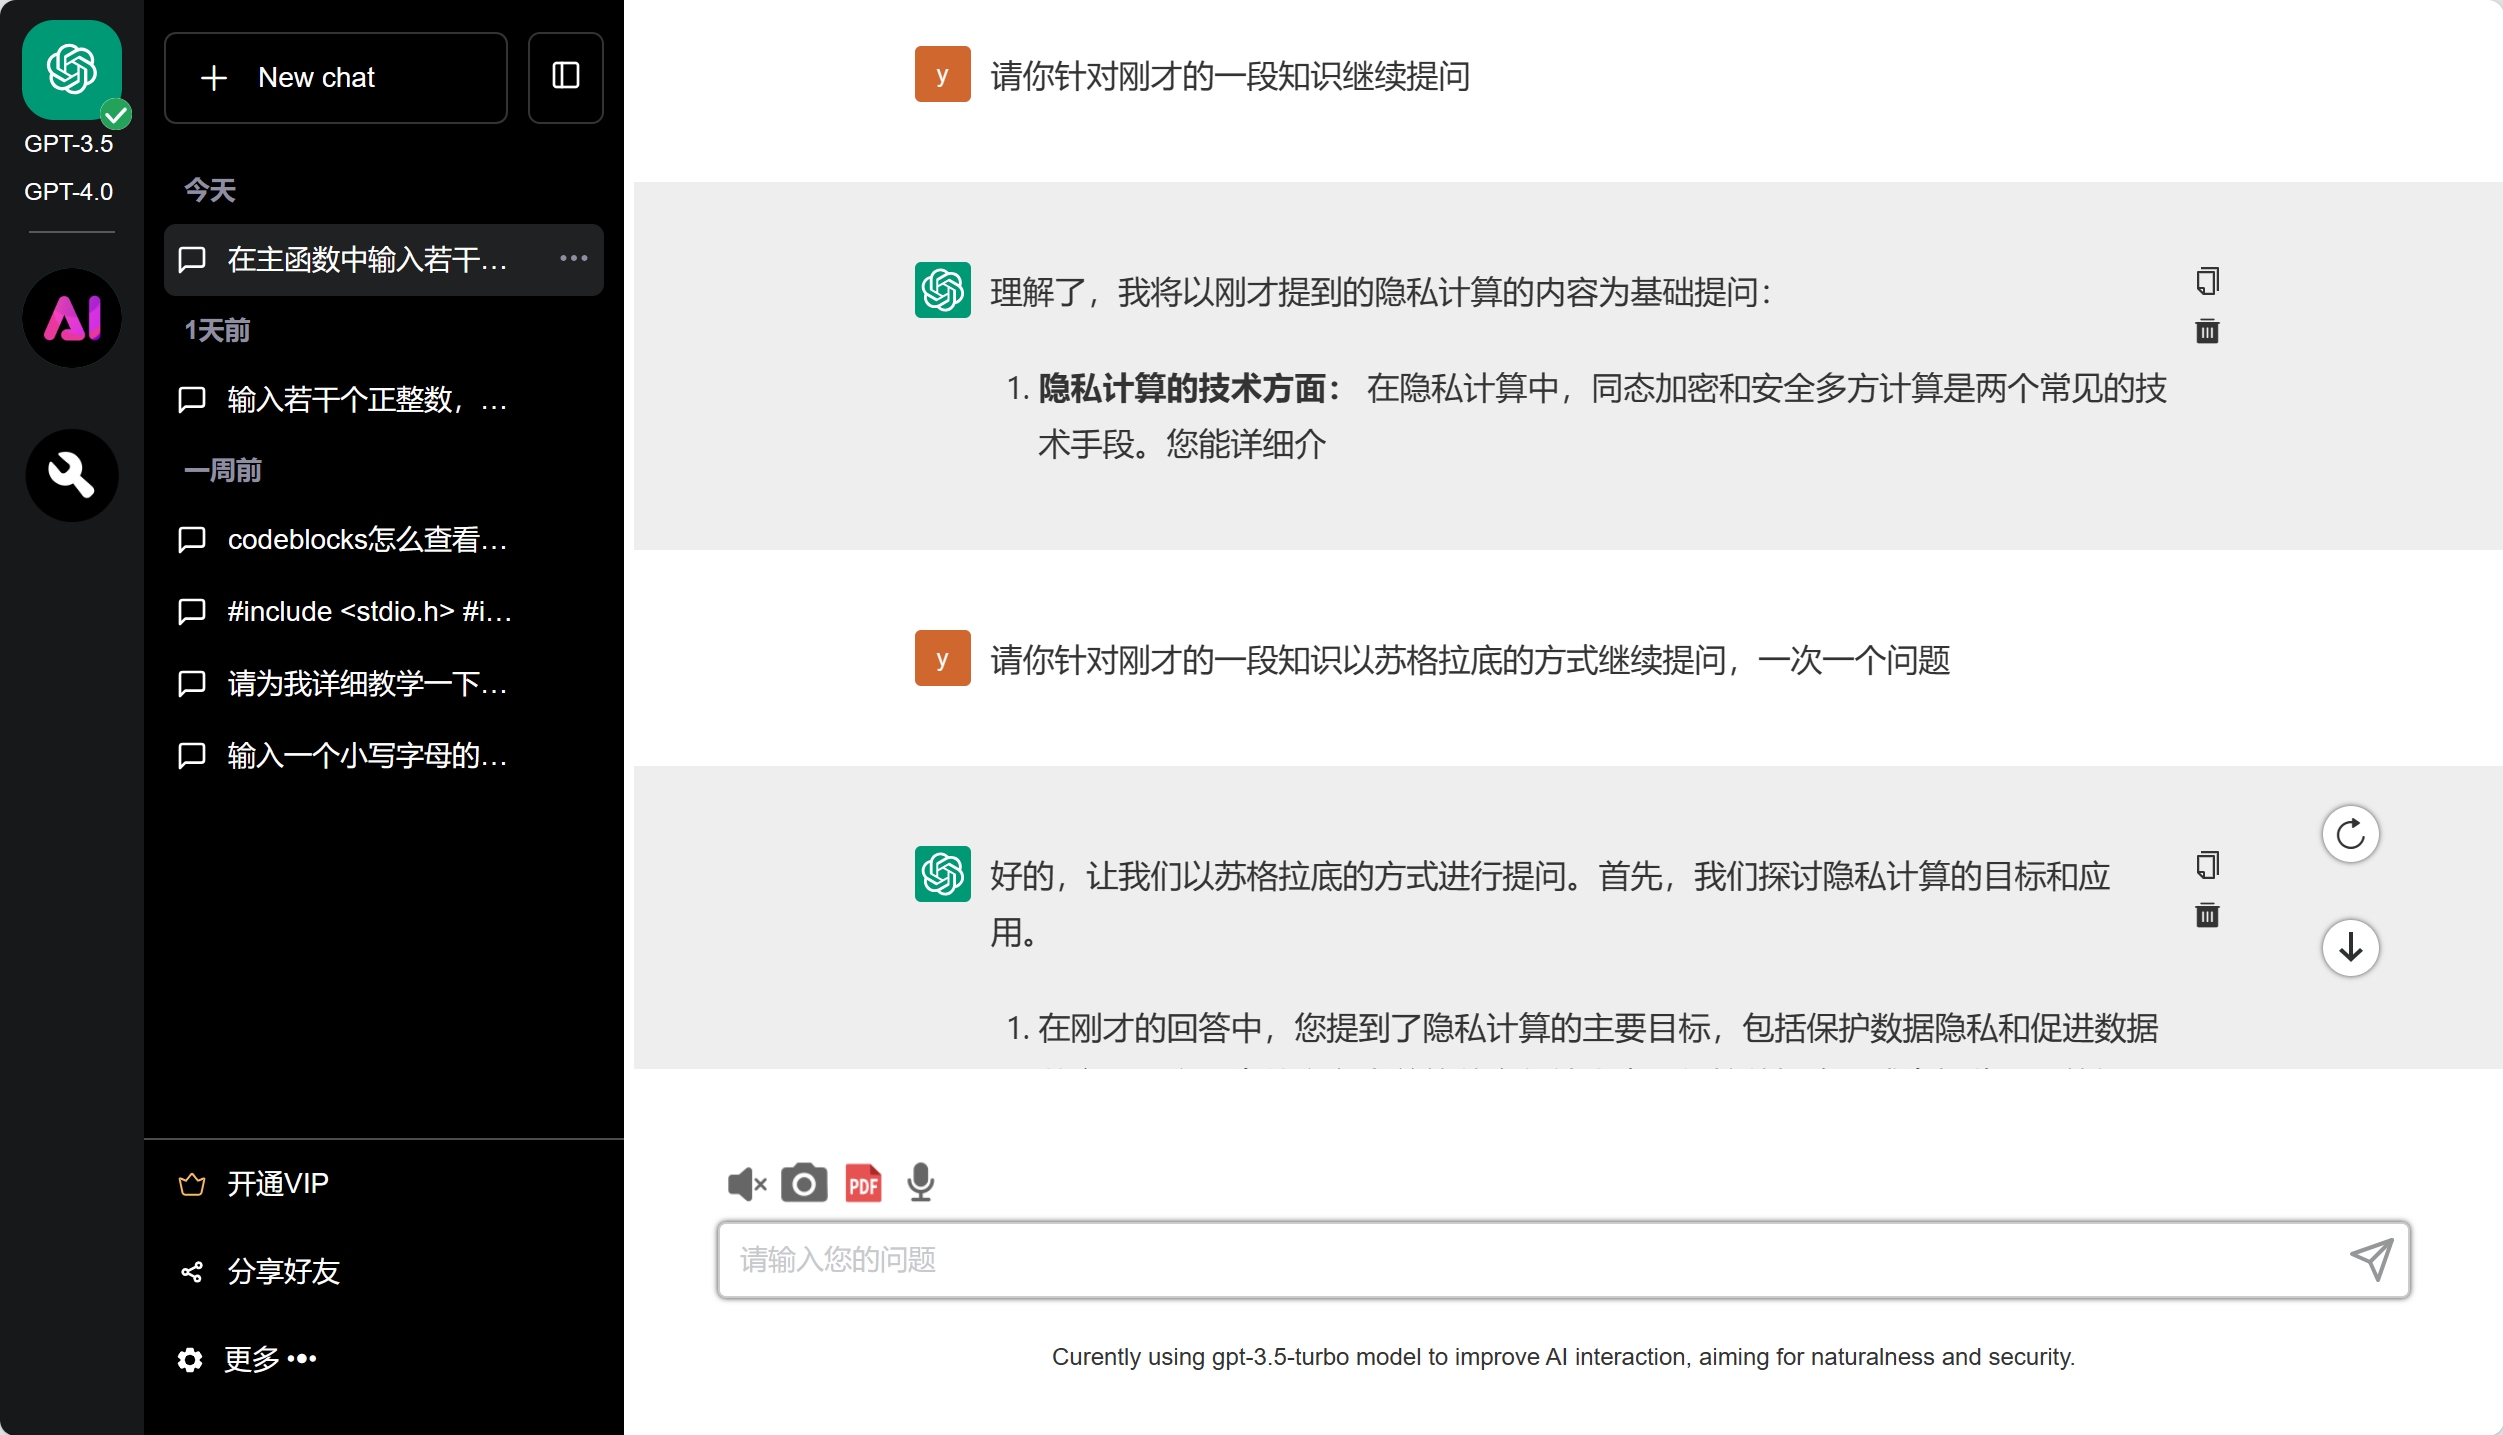The image size is (2503, 1435).
Task: Select GPT-4.0 model option
Action: [68, 192]
